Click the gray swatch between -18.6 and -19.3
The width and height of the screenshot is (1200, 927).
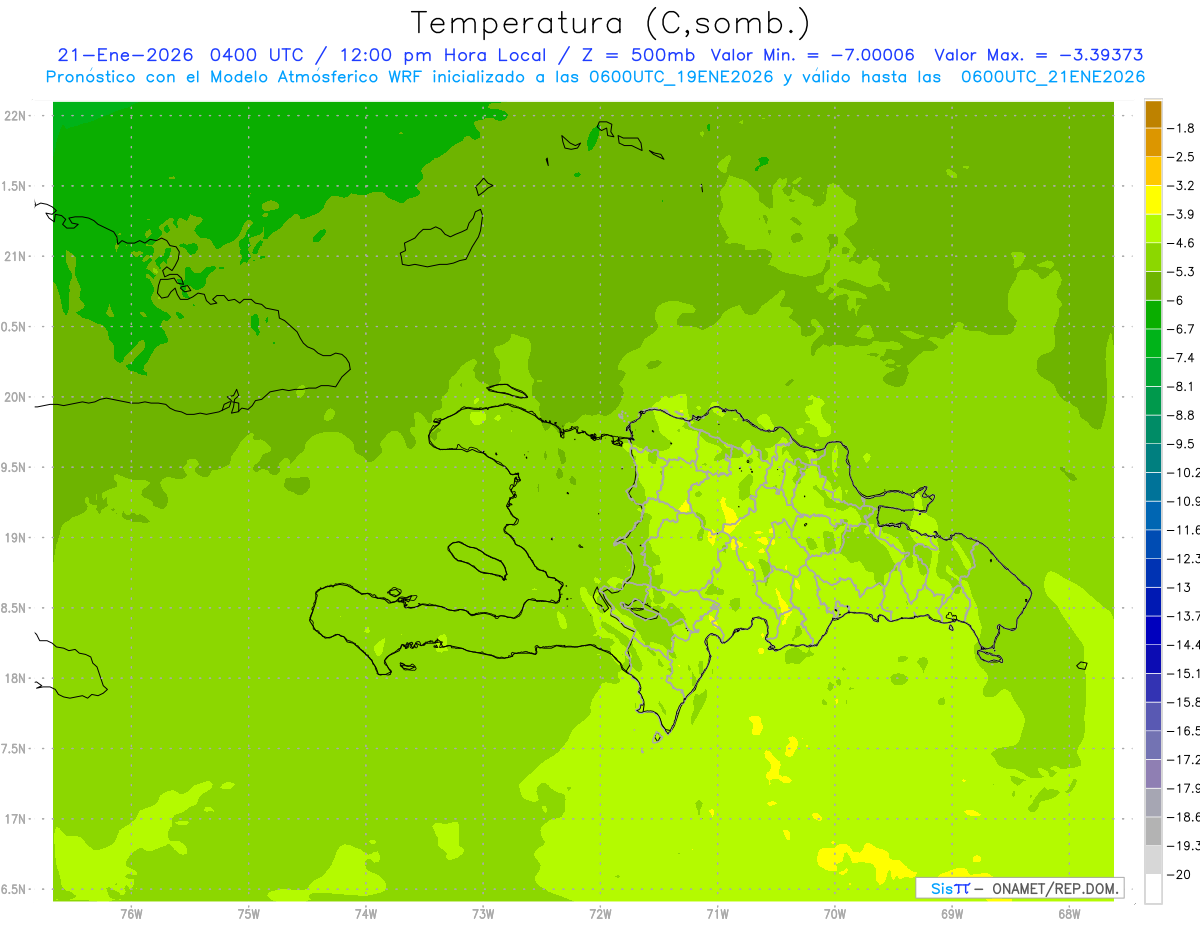(1153, 831)
